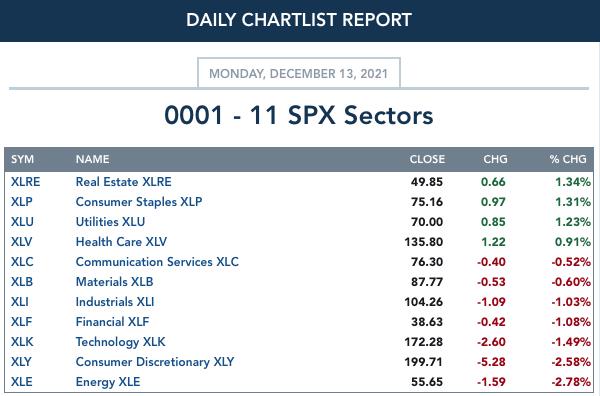Open the XLI symbol link
Viewport: 600px width, 396px height.
[x=20, y=302]
